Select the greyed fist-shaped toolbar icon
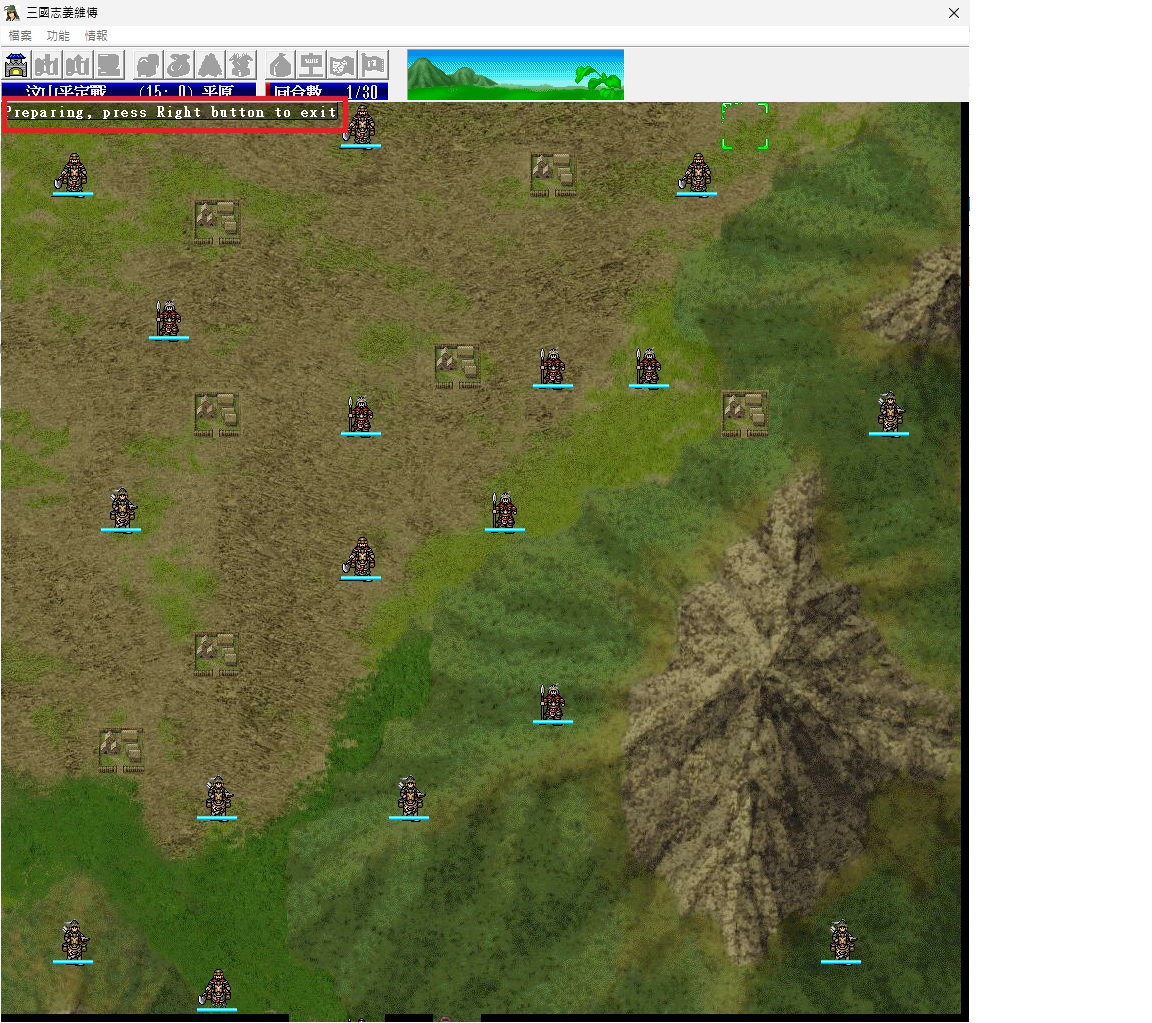1152x1023 pixels. coord(148,65)
